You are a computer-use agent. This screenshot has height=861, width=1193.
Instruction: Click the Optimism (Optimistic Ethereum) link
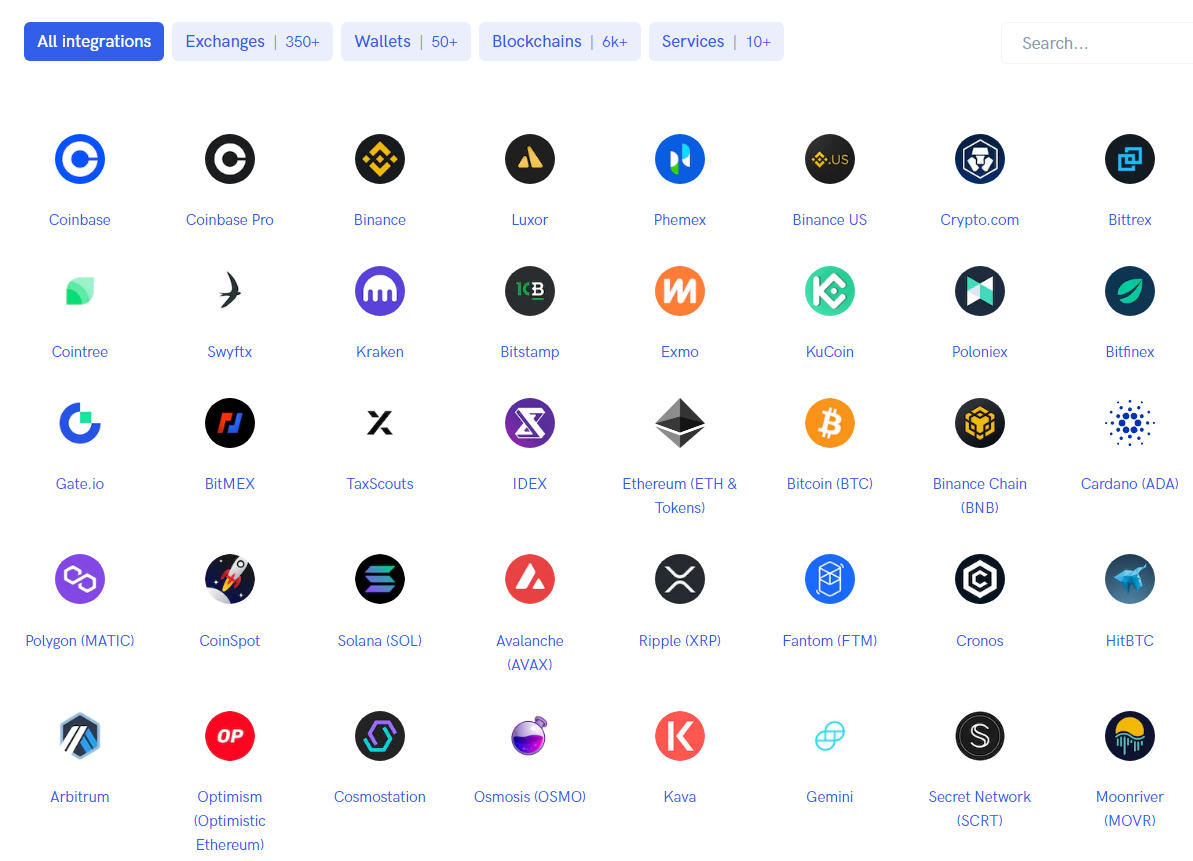(x=230, y=820)
